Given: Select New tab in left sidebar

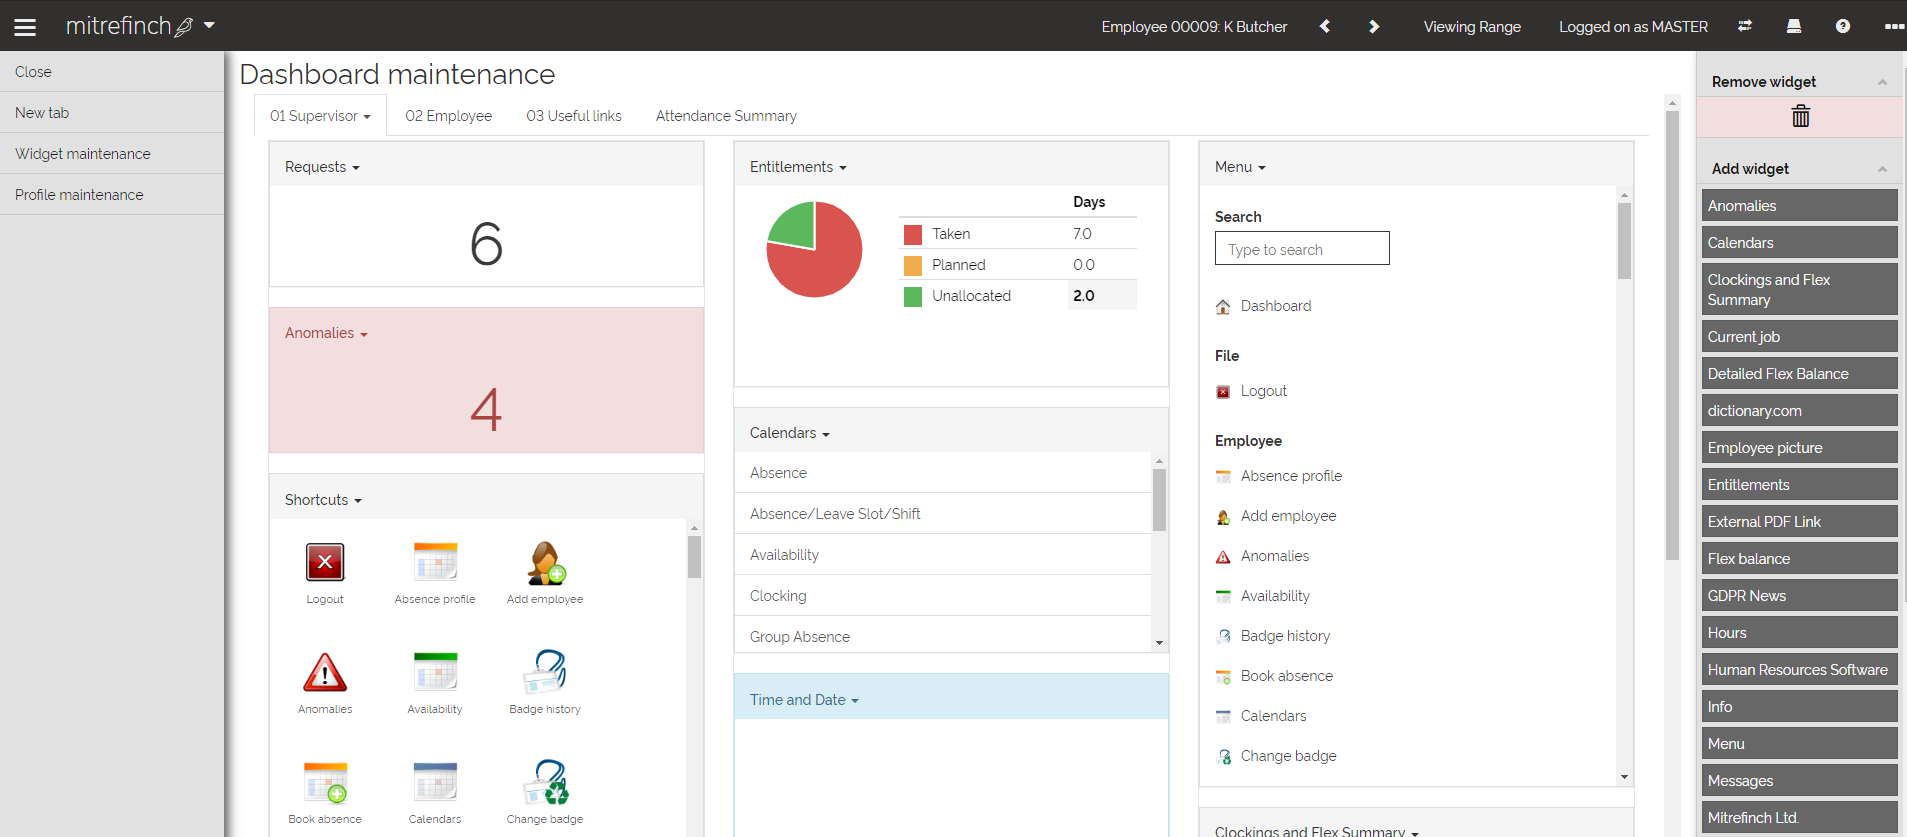Looking at the screenshot, I should pos(112,113).
